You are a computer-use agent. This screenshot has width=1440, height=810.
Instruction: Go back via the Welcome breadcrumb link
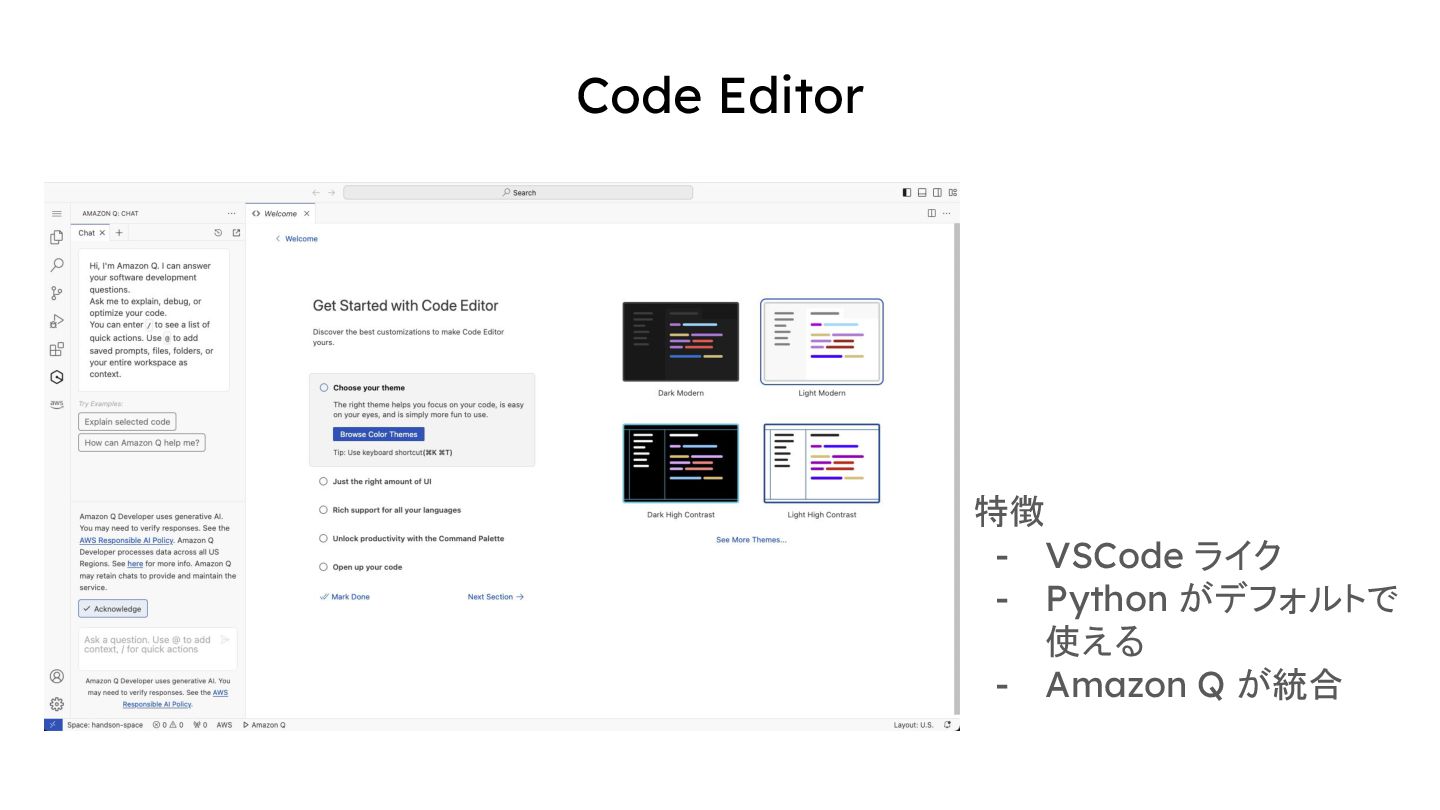pyautogui.click(x=297, y=239)
